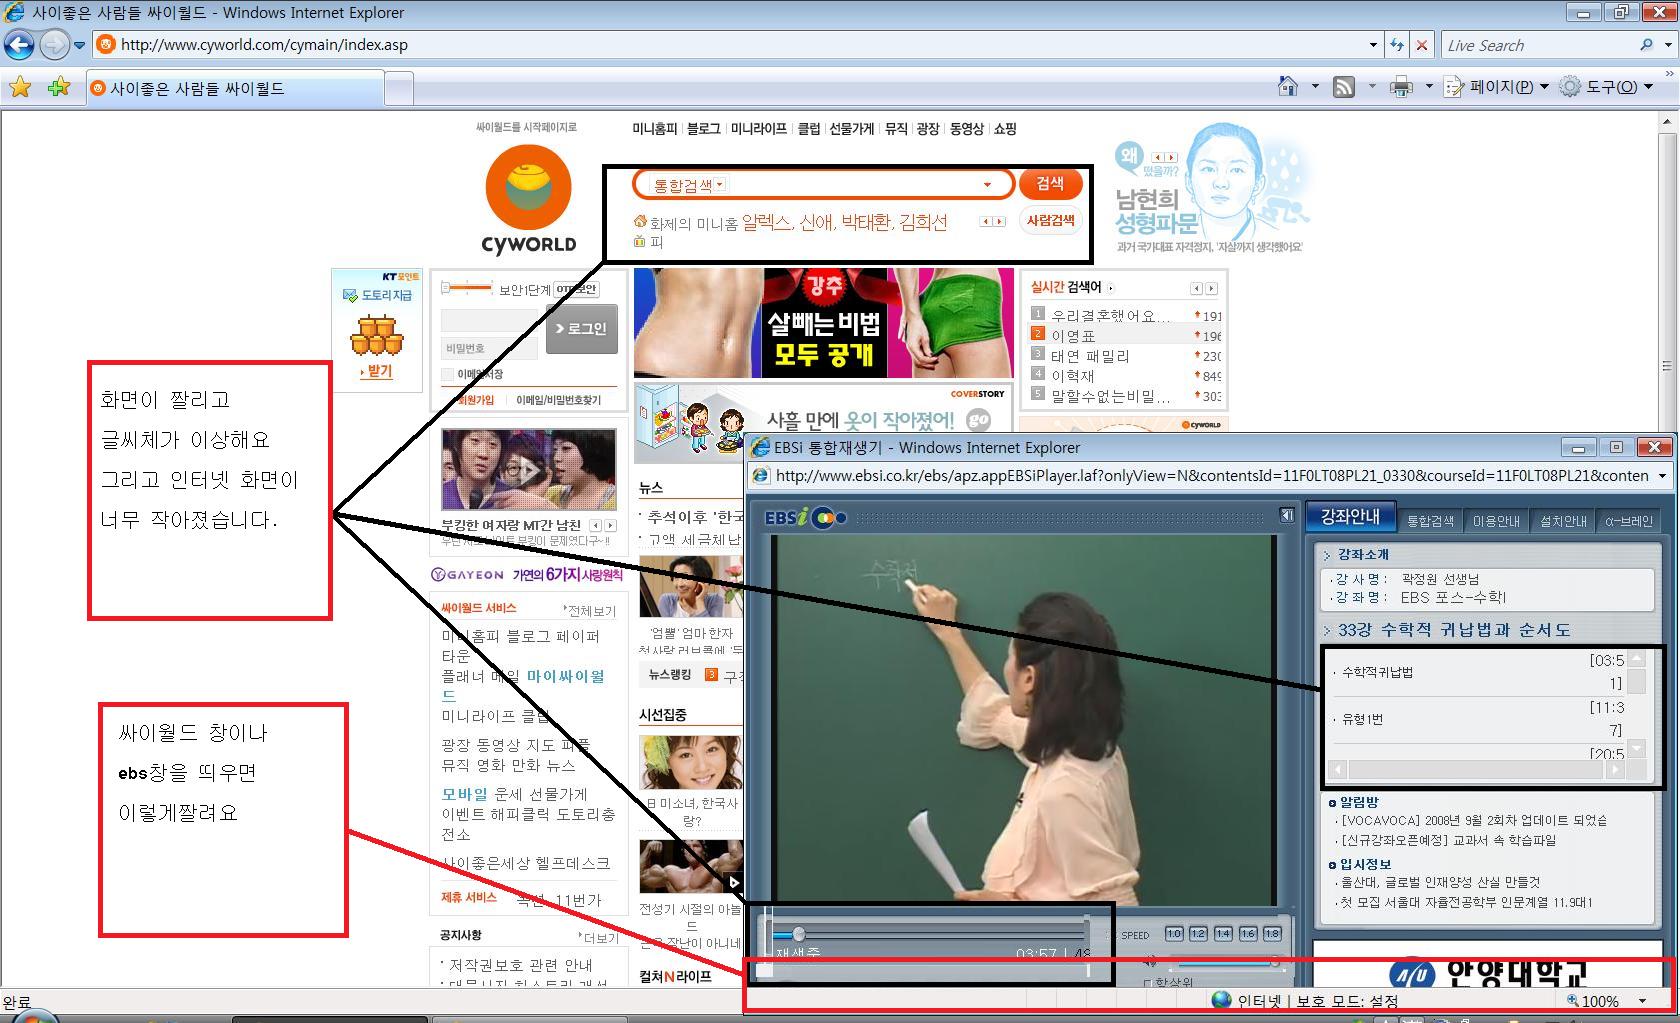Check the 이메일저장 checkbox

(448, 374)
